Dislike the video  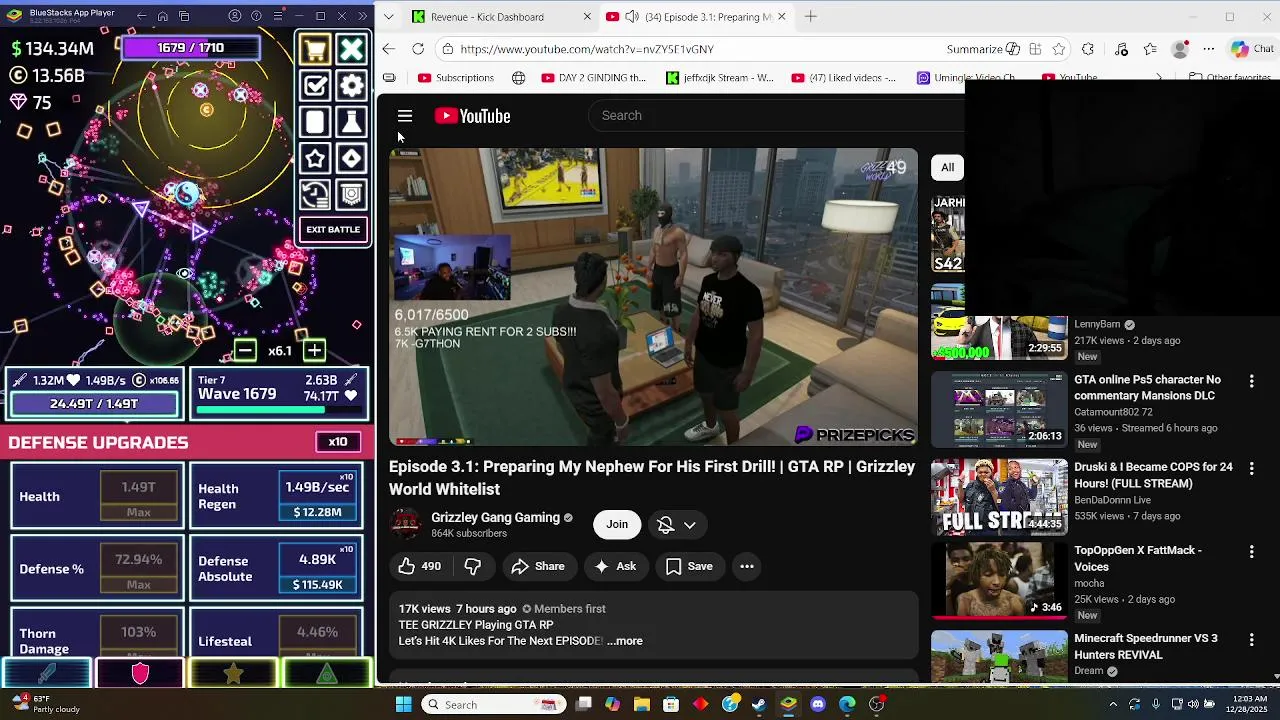pos(473,567)
